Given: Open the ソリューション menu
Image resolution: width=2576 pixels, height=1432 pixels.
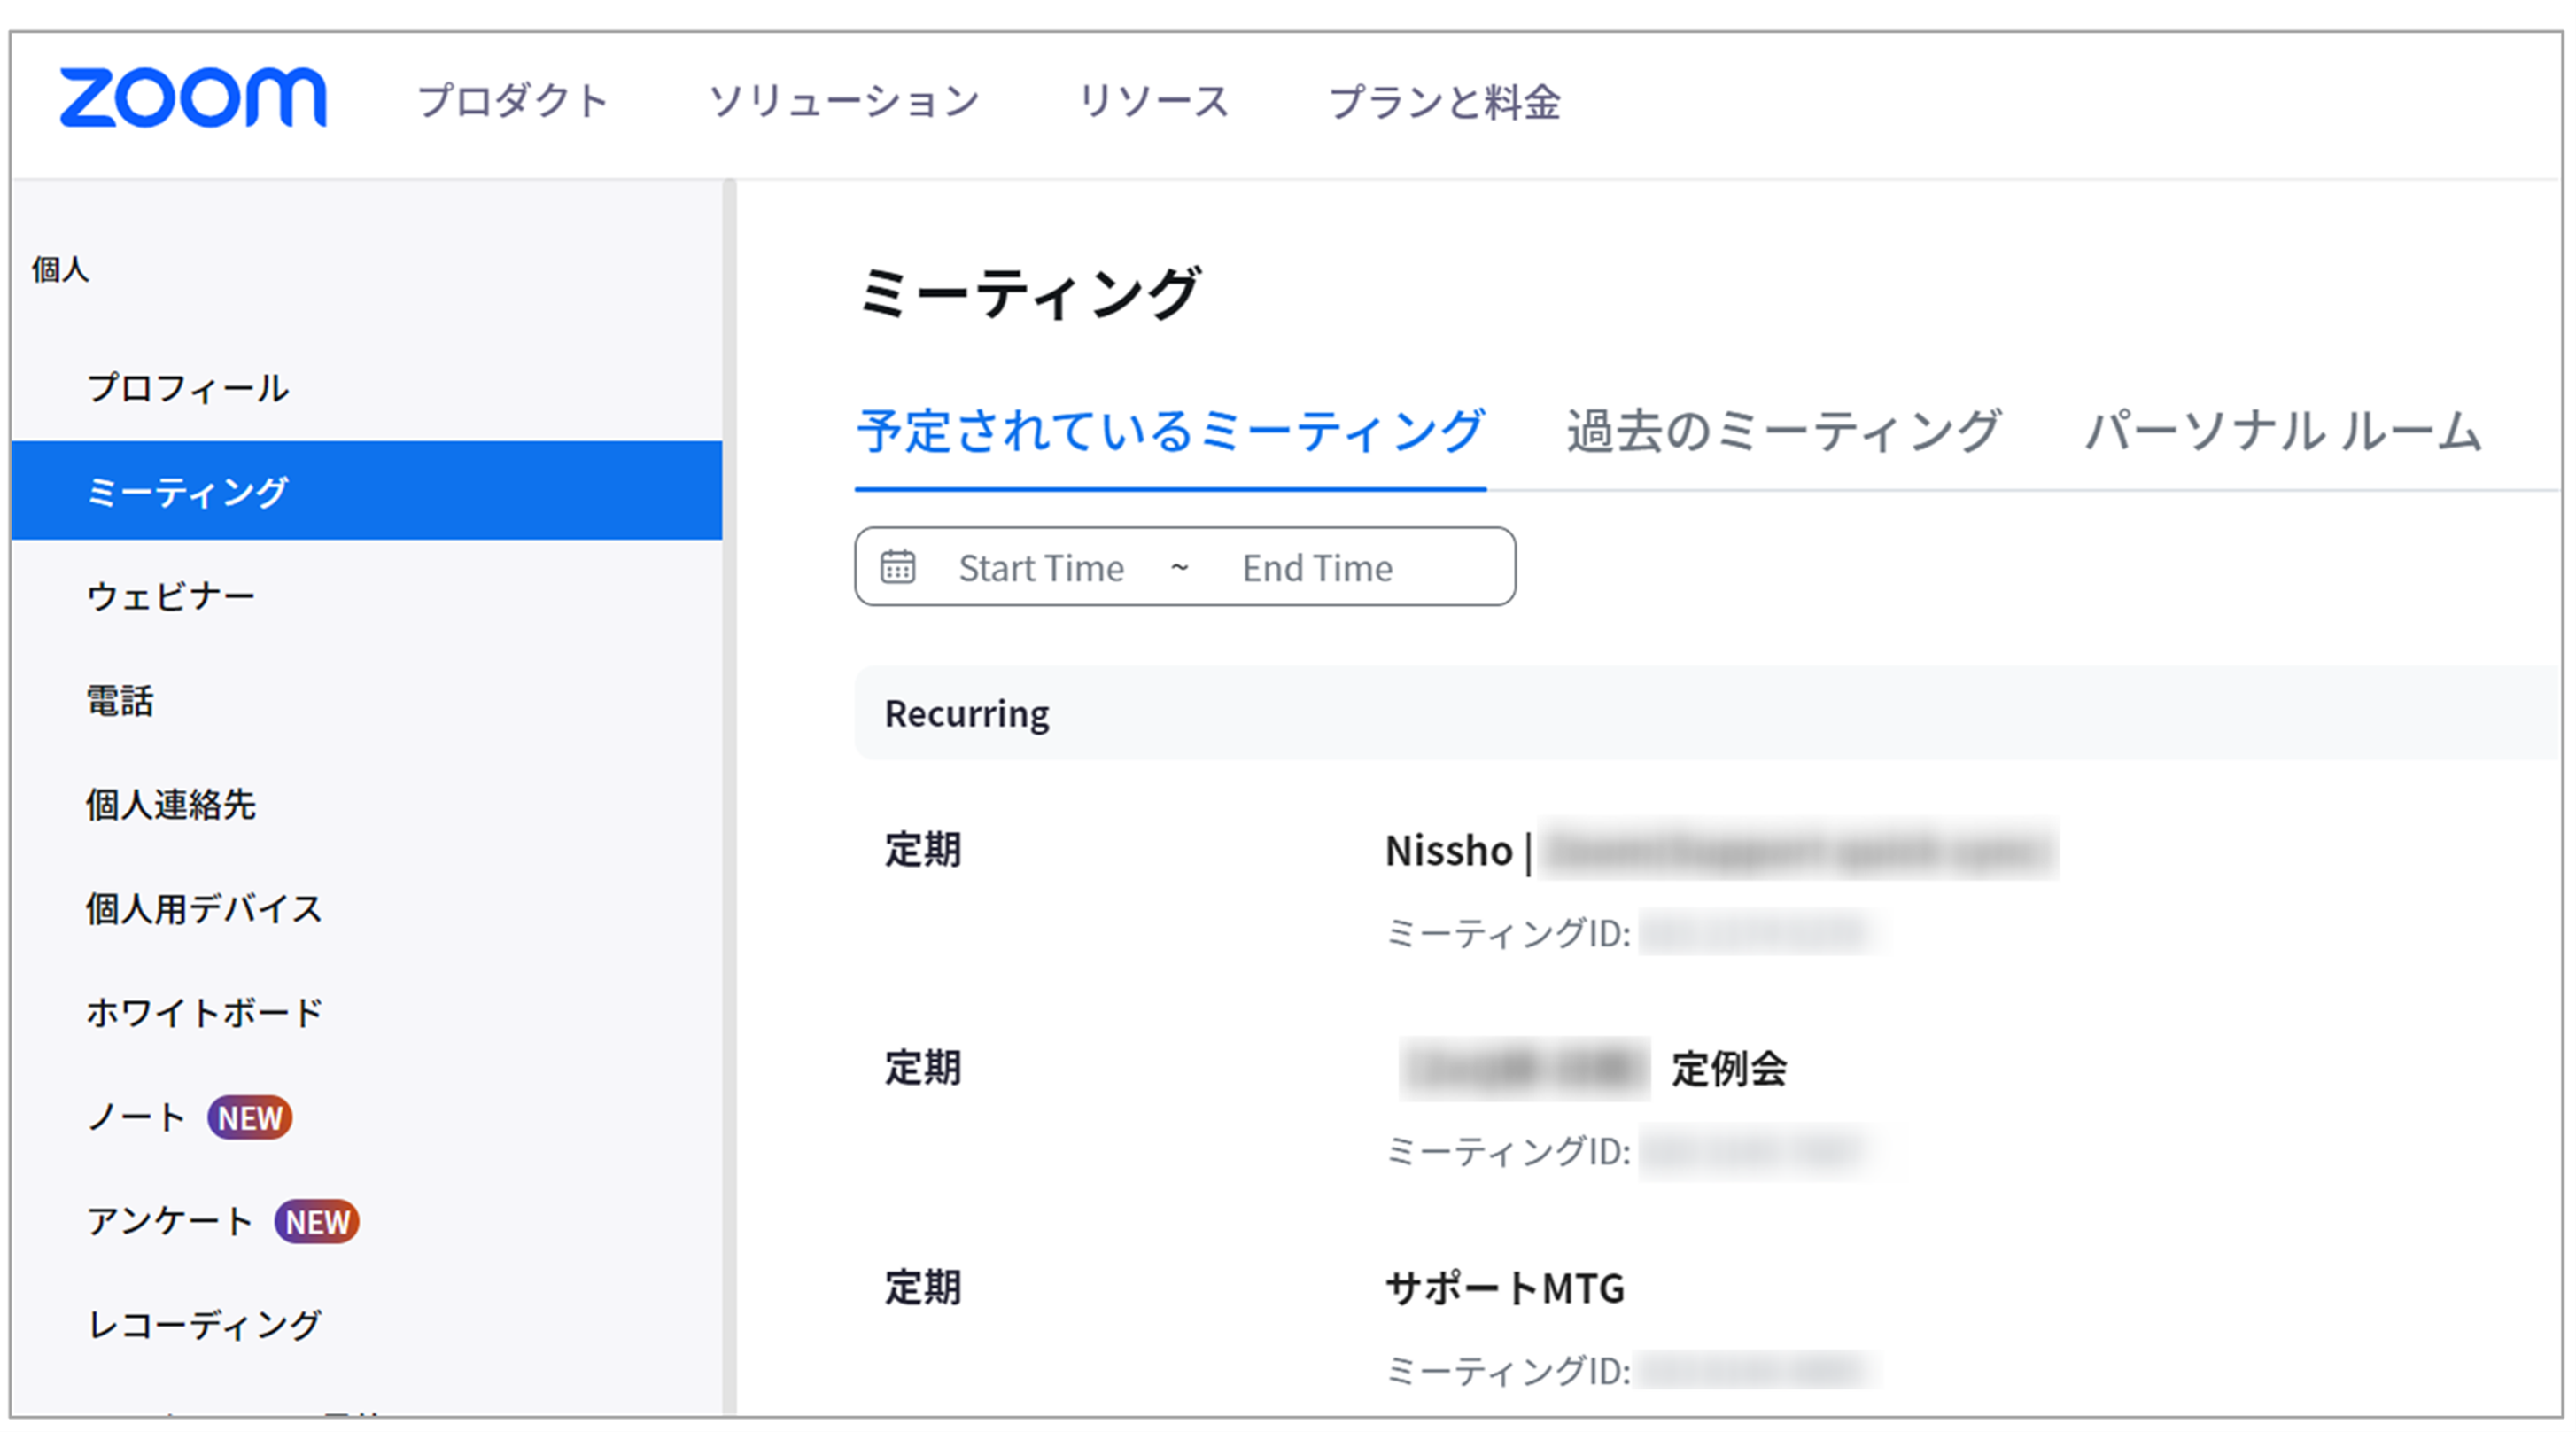Looking at the screenshot, I should (845, 101).
